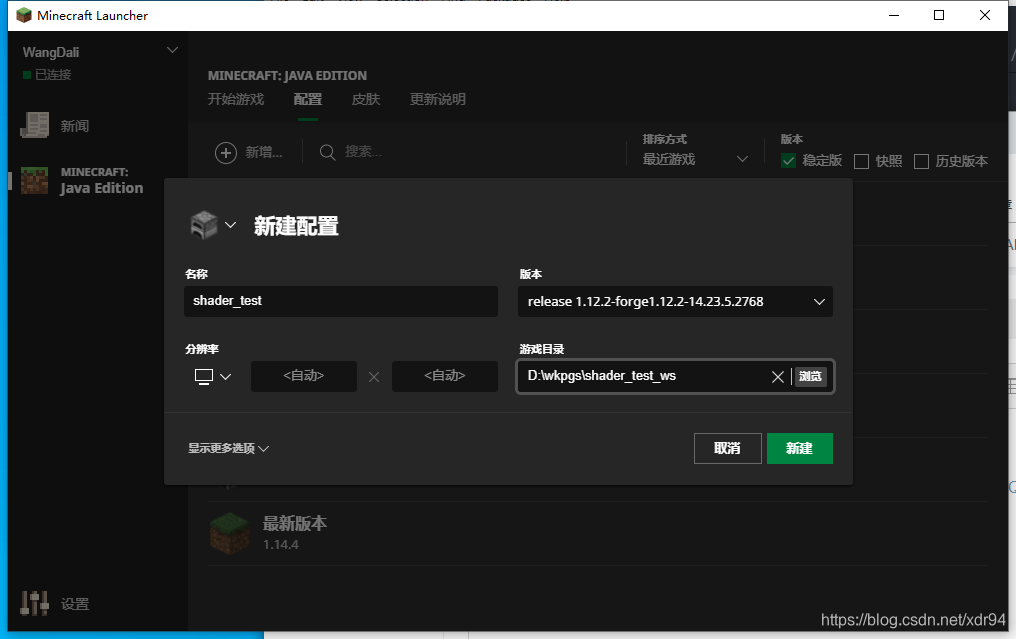Screen dimensions: 1016x639
Task: Expand resolution preset chevron
Action: [x=225, y=377]
